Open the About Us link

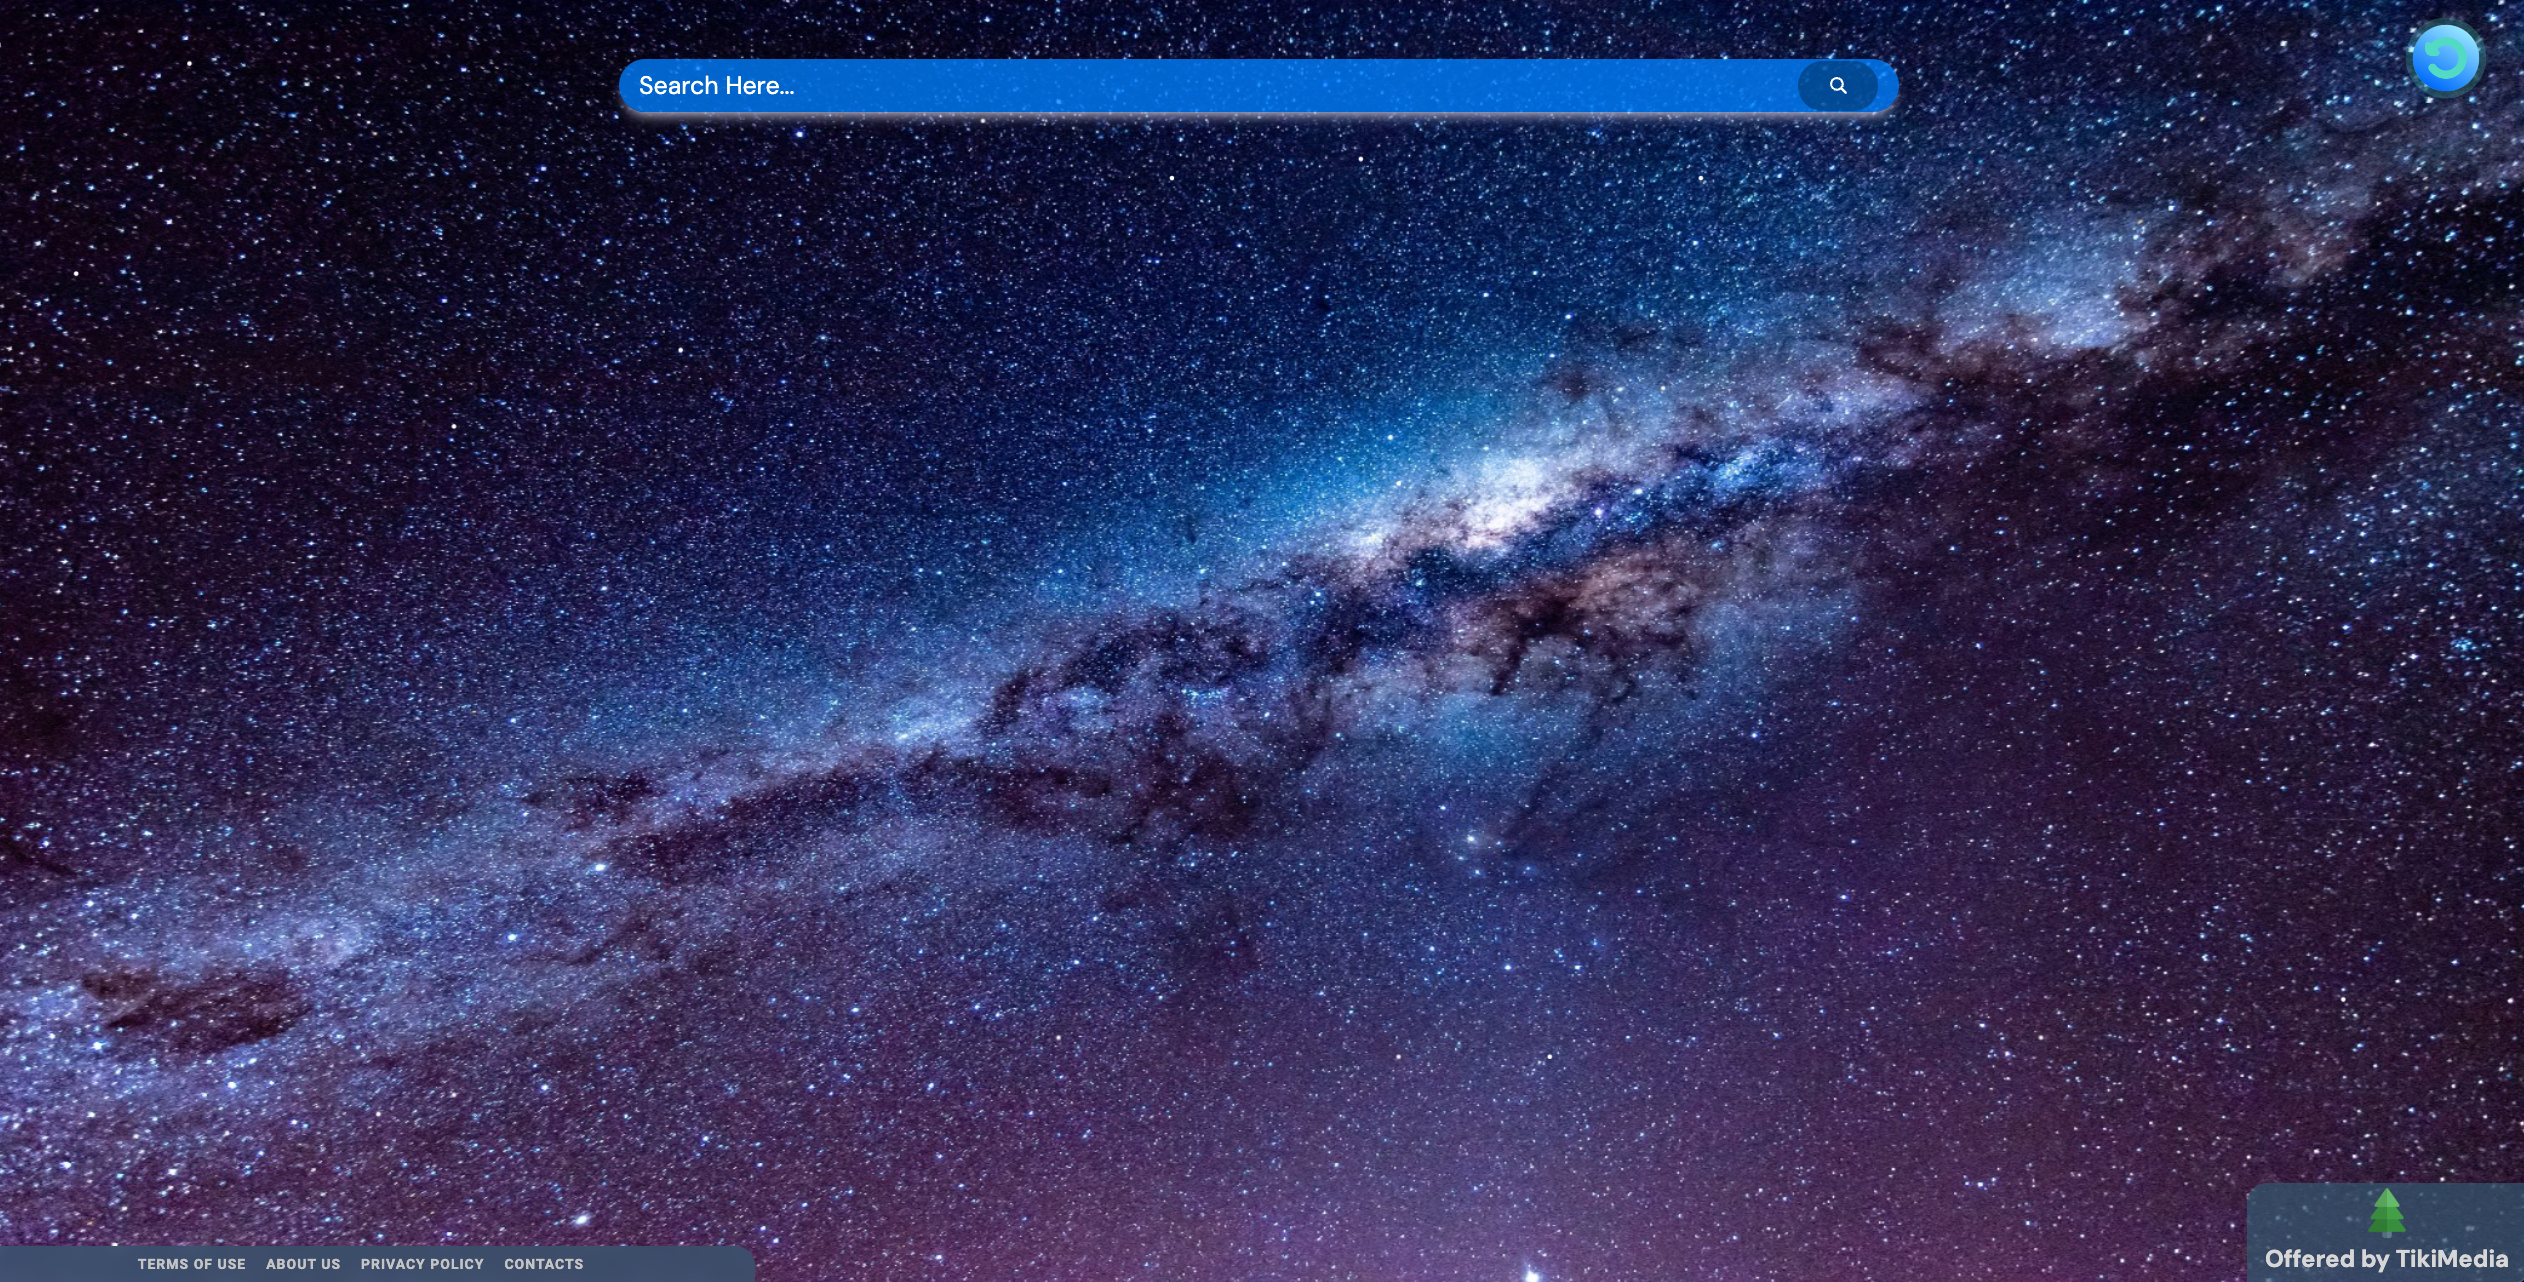pos(303,1264)
